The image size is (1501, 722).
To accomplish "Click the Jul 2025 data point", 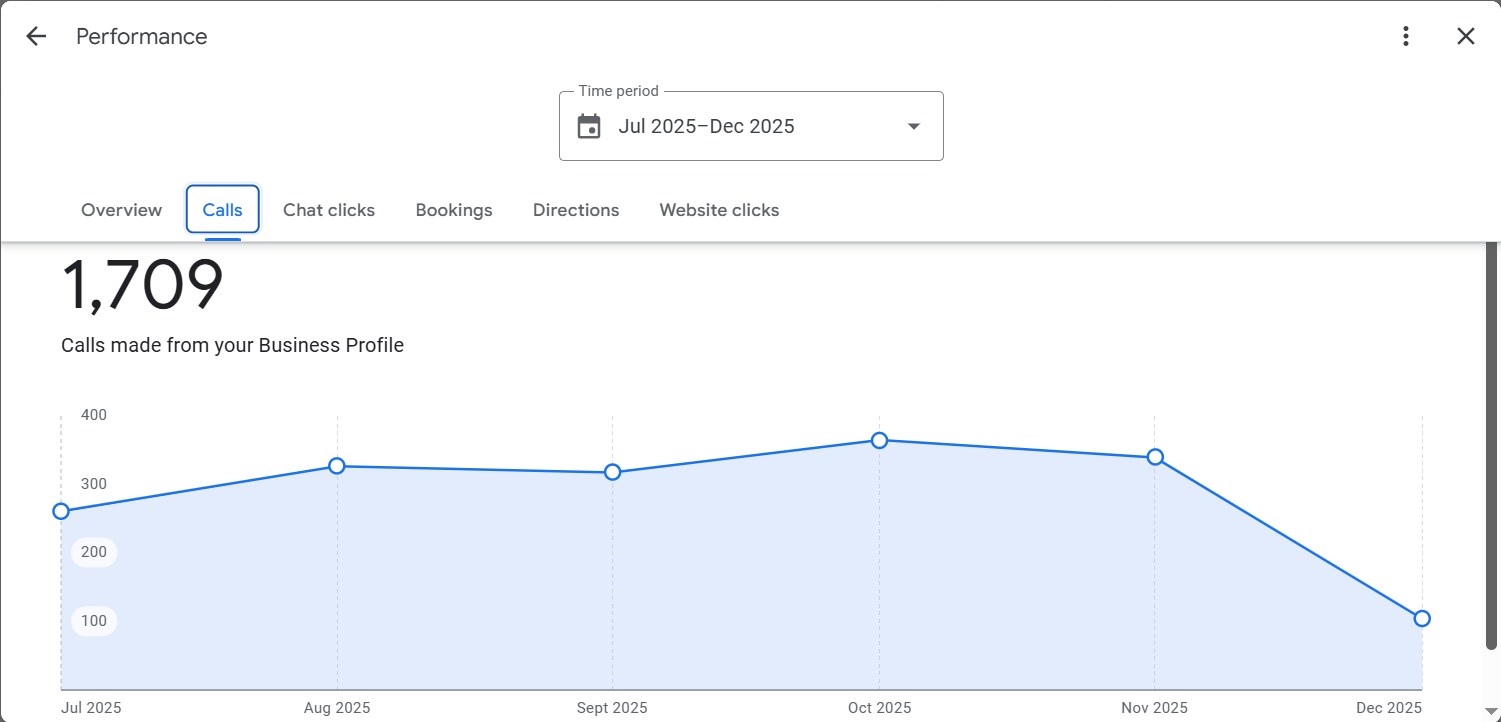I will tap(61, 511).
